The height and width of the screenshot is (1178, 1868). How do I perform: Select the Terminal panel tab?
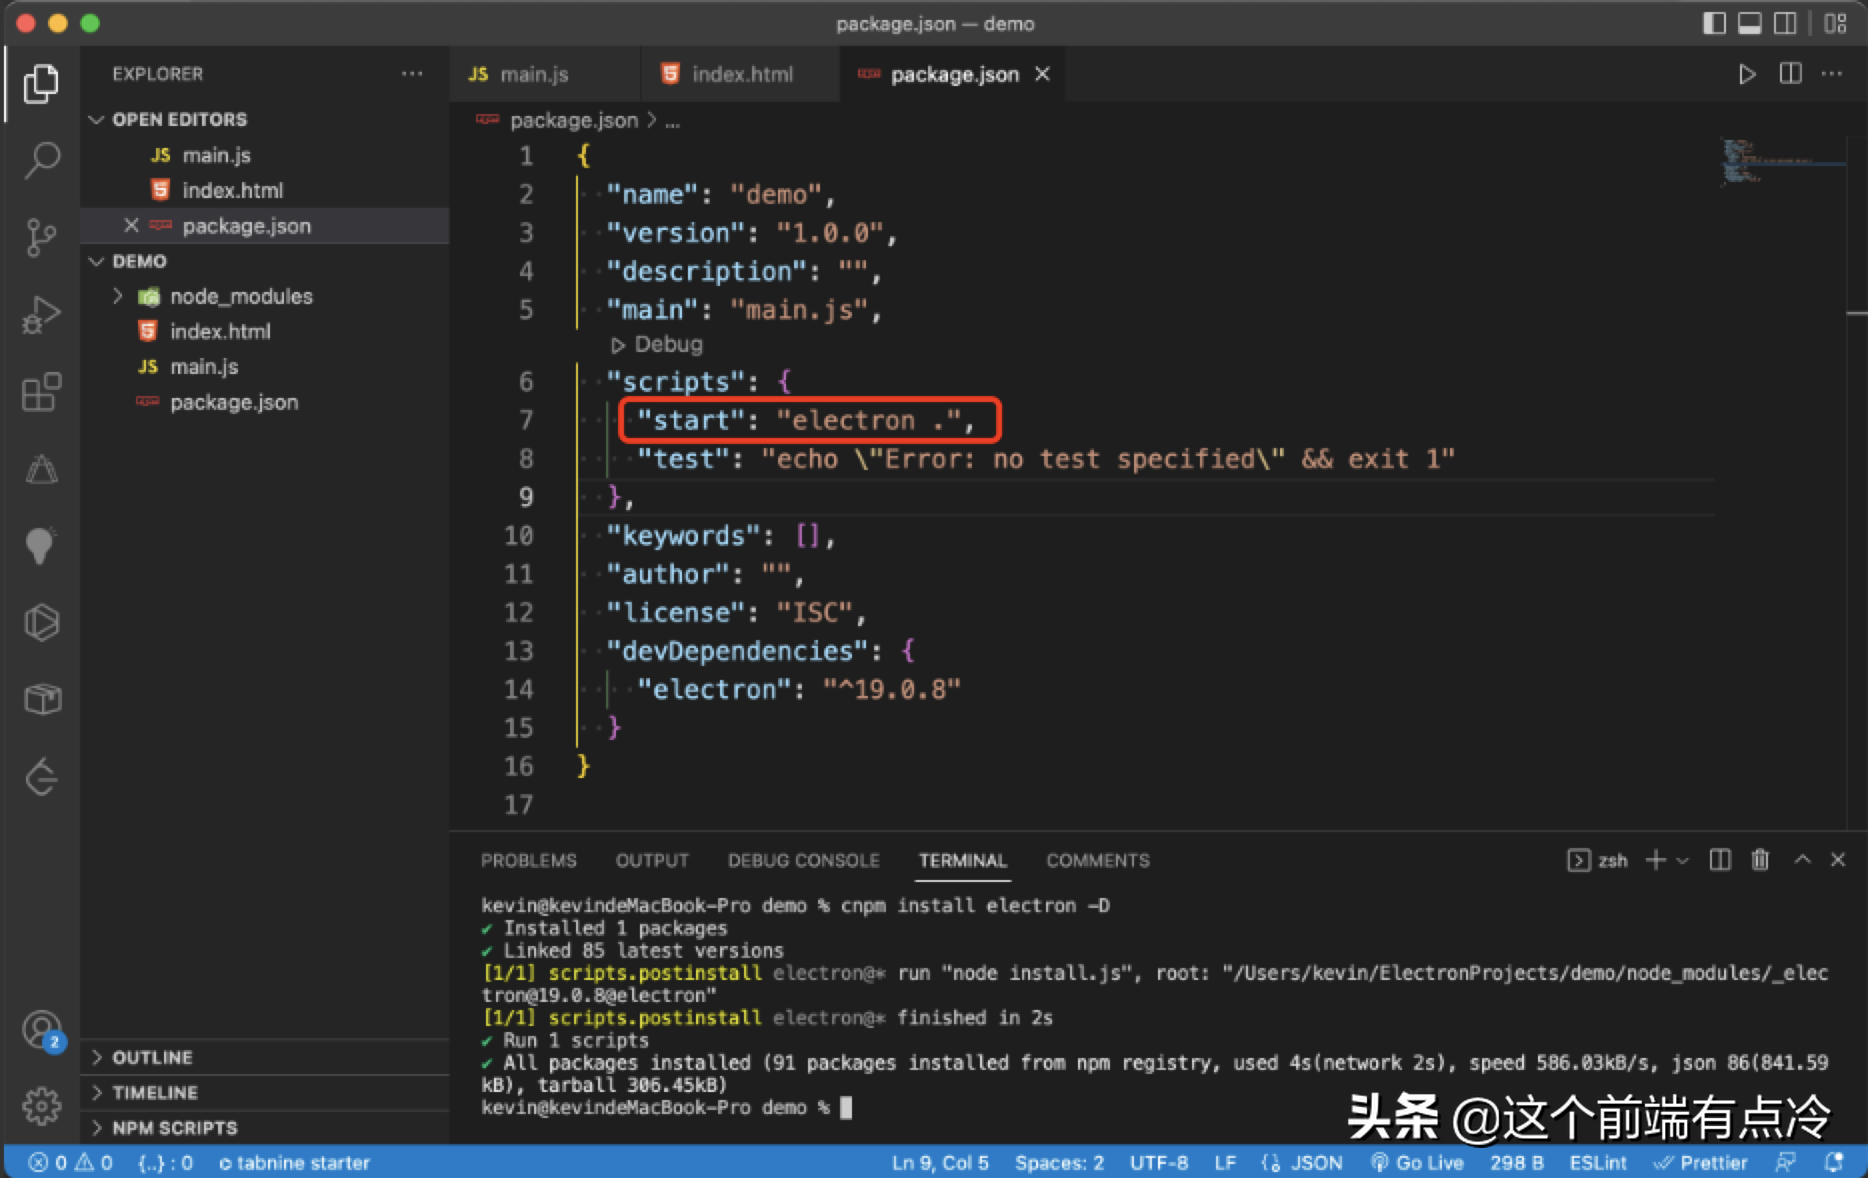(962, 860)
